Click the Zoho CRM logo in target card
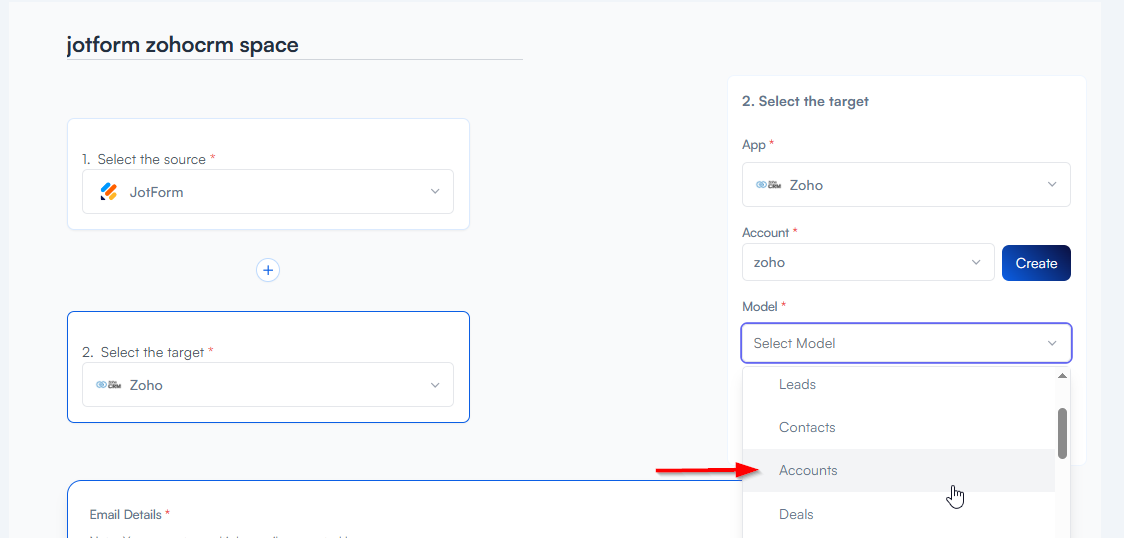The height and width of the screenshot is (538, 1124). coord(108,385)
